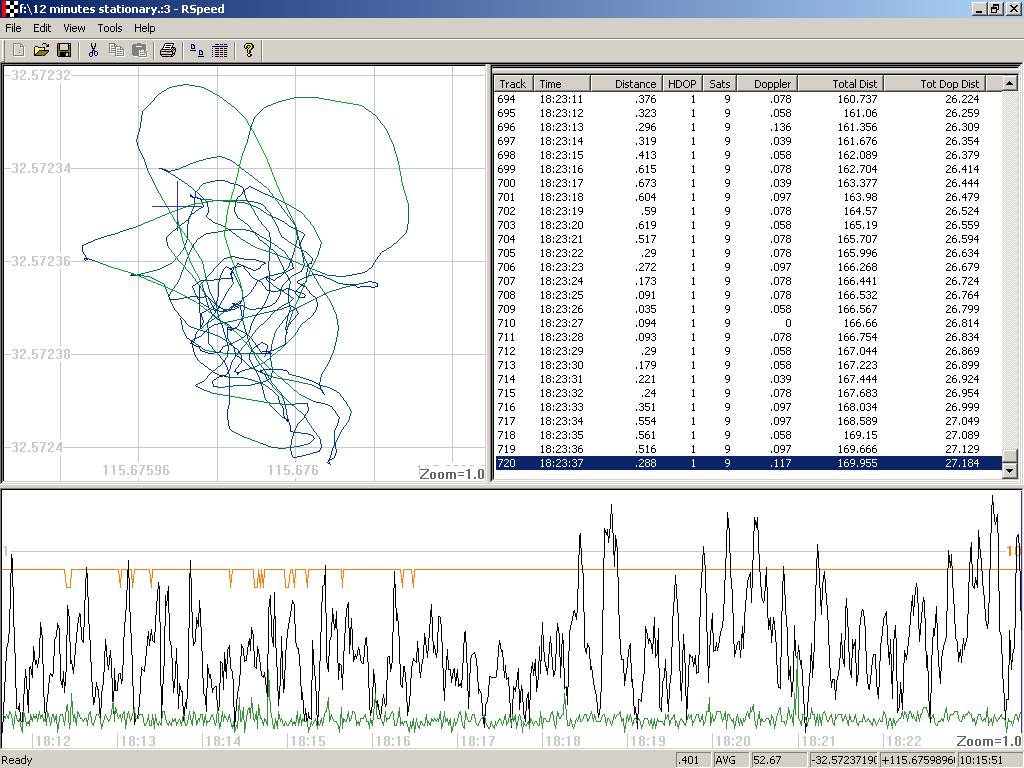
Task: Click the data table grid toolbar icon
Action: point(220,50)
